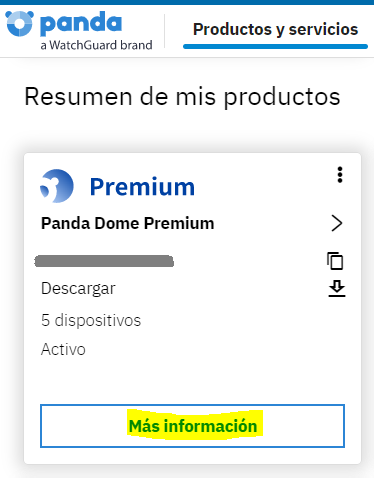The image size is (374, 478).
Task: Click the blue panda wordmark
Action: [81, 23]
